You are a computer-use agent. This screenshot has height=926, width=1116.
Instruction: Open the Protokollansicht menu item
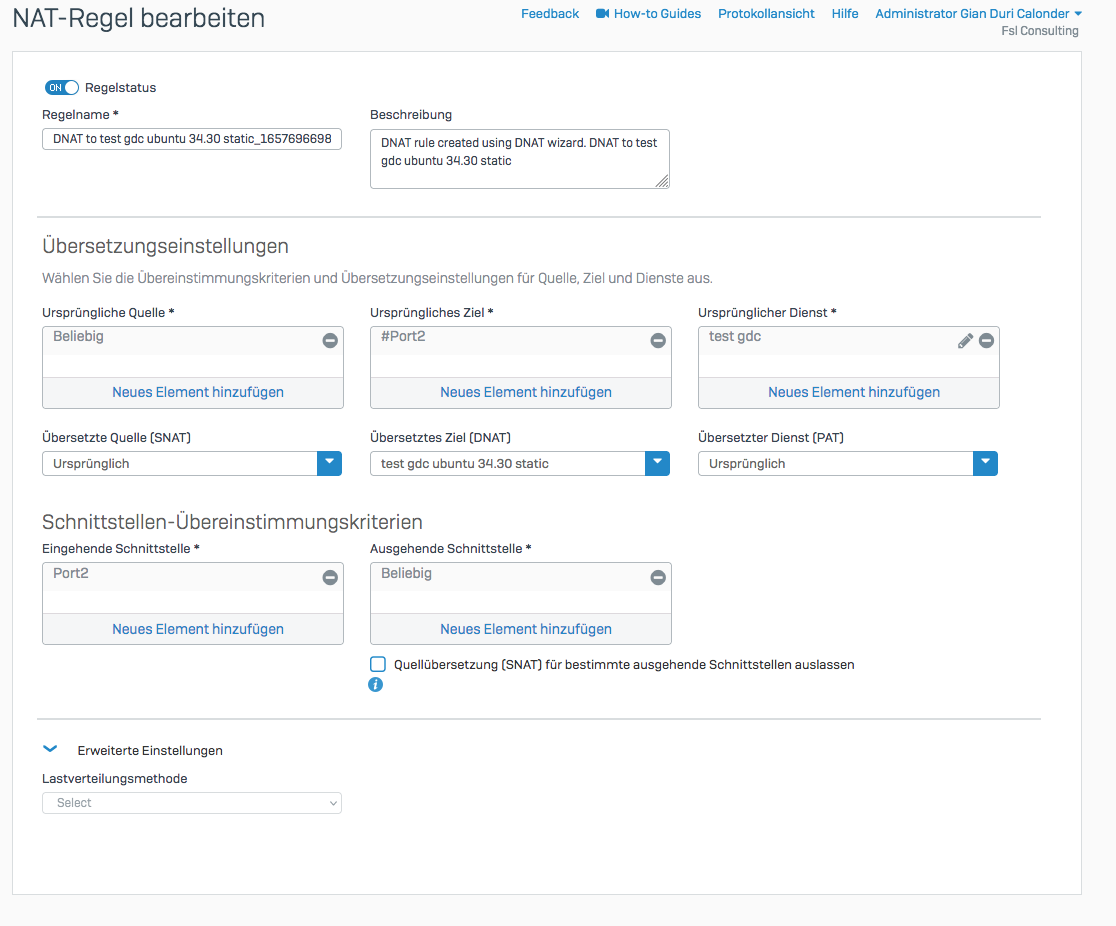coord(766,14)
